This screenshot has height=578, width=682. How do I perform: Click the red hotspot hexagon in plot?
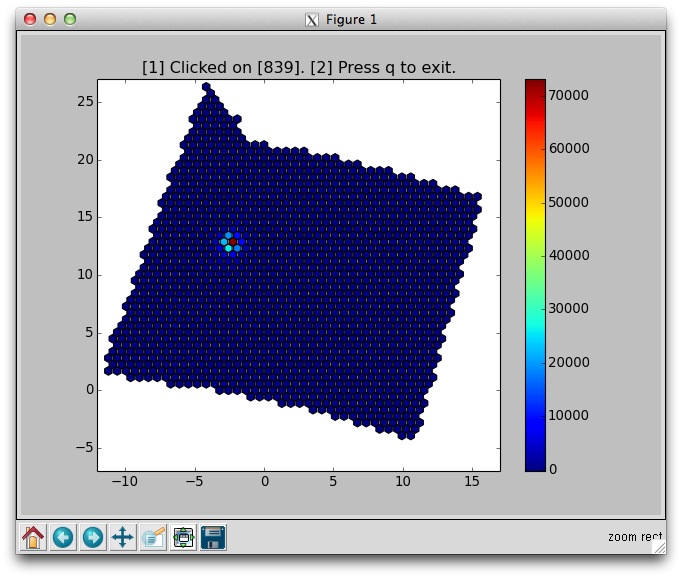[232, 241]
